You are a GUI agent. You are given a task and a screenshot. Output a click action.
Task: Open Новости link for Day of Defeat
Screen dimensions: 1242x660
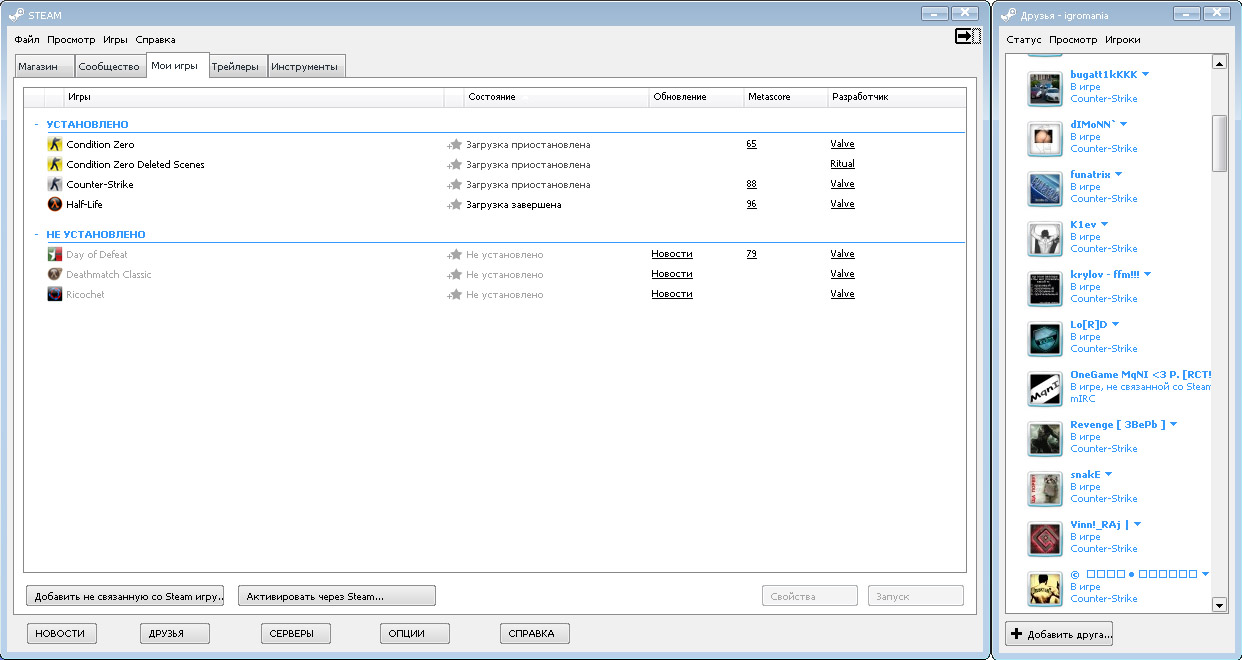click(672, 254)
